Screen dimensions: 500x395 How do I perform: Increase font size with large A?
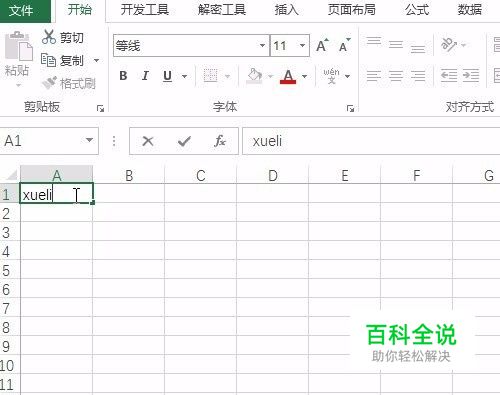(322, 45)
